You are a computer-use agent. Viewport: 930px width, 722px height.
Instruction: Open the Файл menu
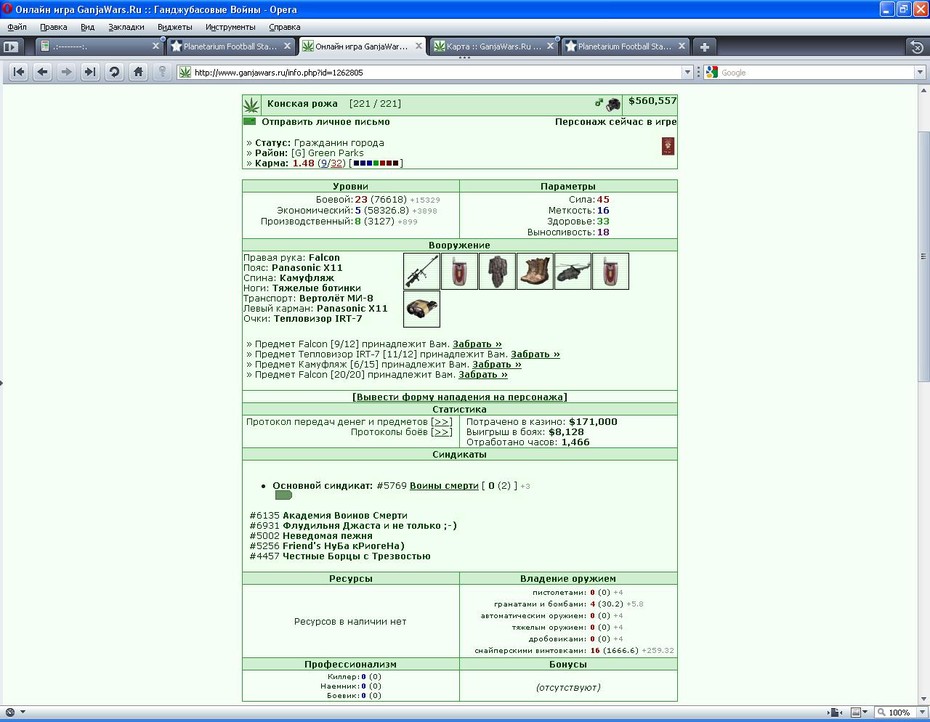click(17, 27)
